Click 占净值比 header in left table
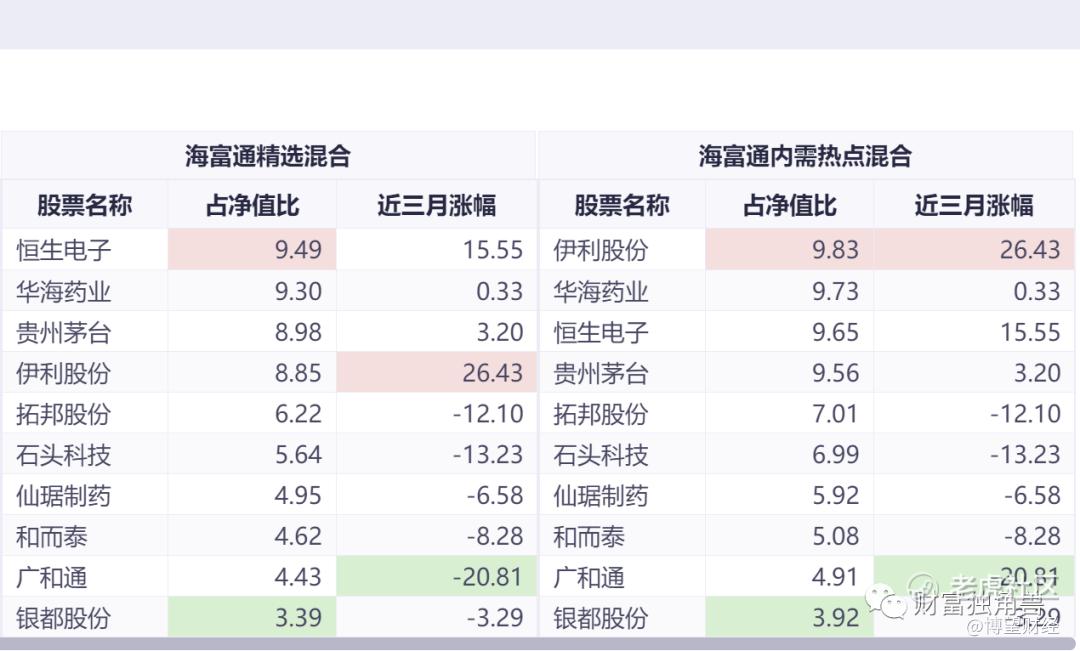The image size is (1080, 651). click(x=252, y=206)
